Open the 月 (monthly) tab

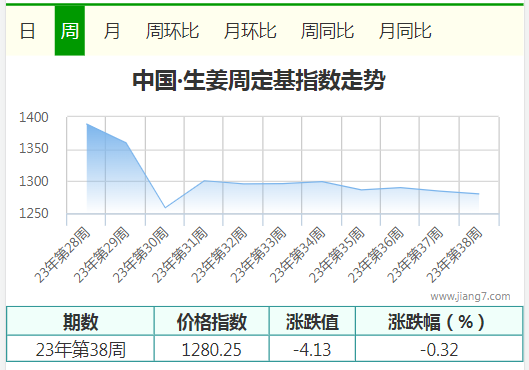(112, 31)
